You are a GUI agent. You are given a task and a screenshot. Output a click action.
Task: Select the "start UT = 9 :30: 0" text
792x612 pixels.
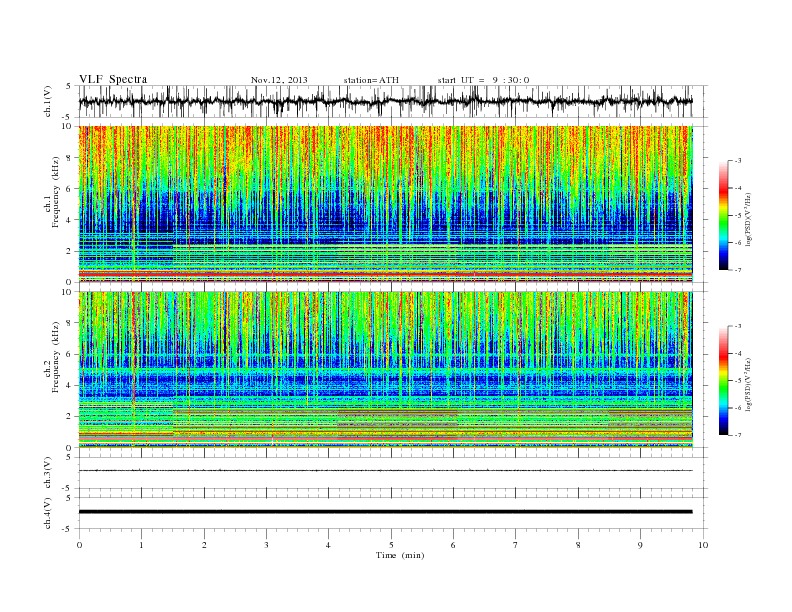coord(483,80)
